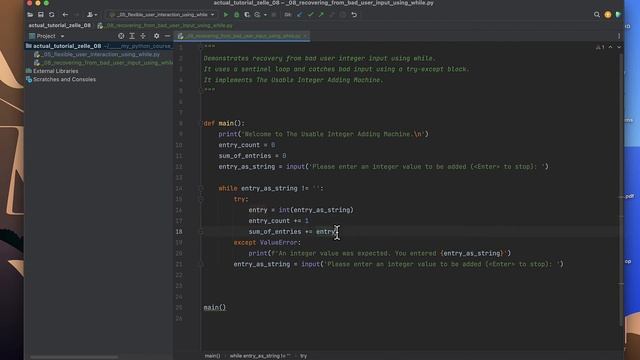Screen dimensions: 640x360
Task: Open the Project view dropdown
Action: click(x=47, y=36)
